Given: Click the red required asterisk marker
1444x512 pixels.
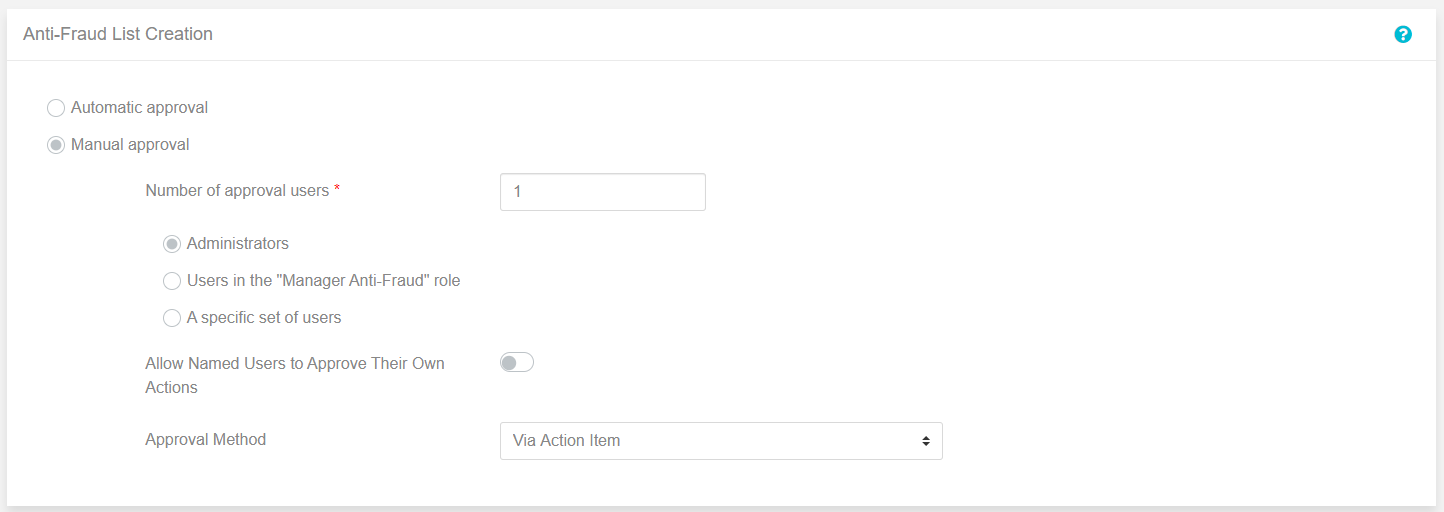Looking at the screenshot, I should (x=337, y=188).
